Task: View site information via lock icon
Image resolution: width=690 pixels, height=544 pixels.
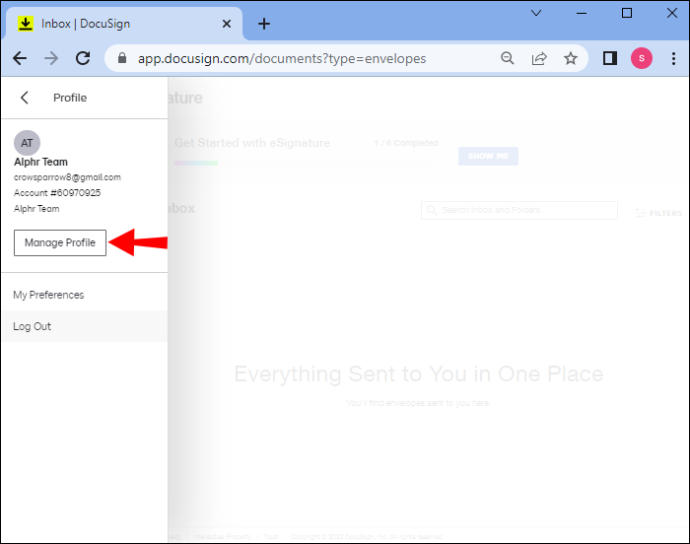Action: (122, 58)
